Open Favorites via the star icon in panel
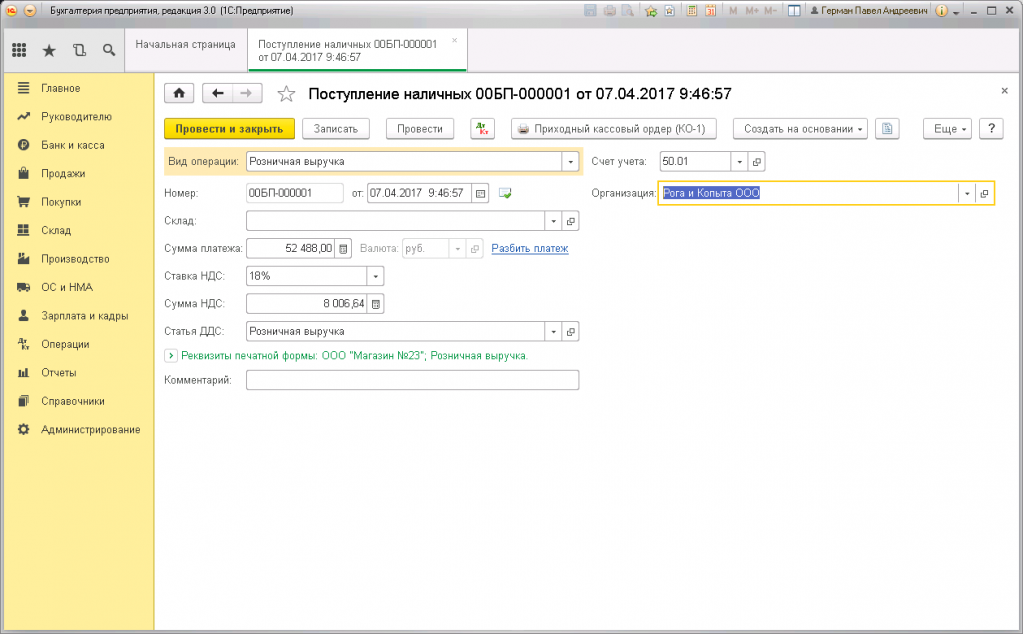This screenshot has height=634, width=1023. click(49, 50)
